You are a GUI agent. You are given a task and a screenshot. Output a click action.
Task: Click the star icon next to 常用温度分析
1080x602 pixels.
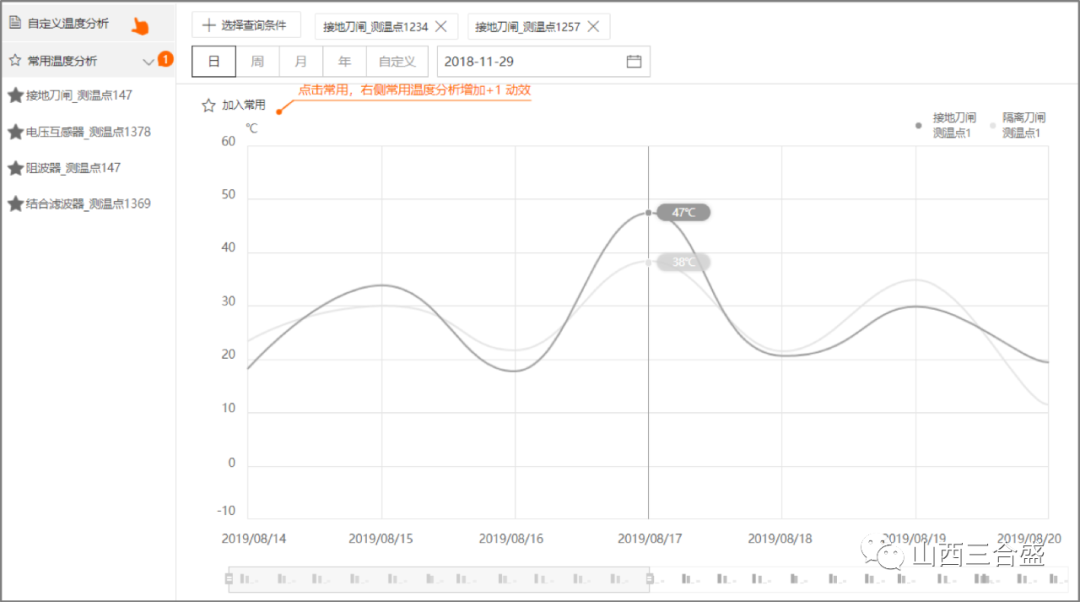pos(14,59)
